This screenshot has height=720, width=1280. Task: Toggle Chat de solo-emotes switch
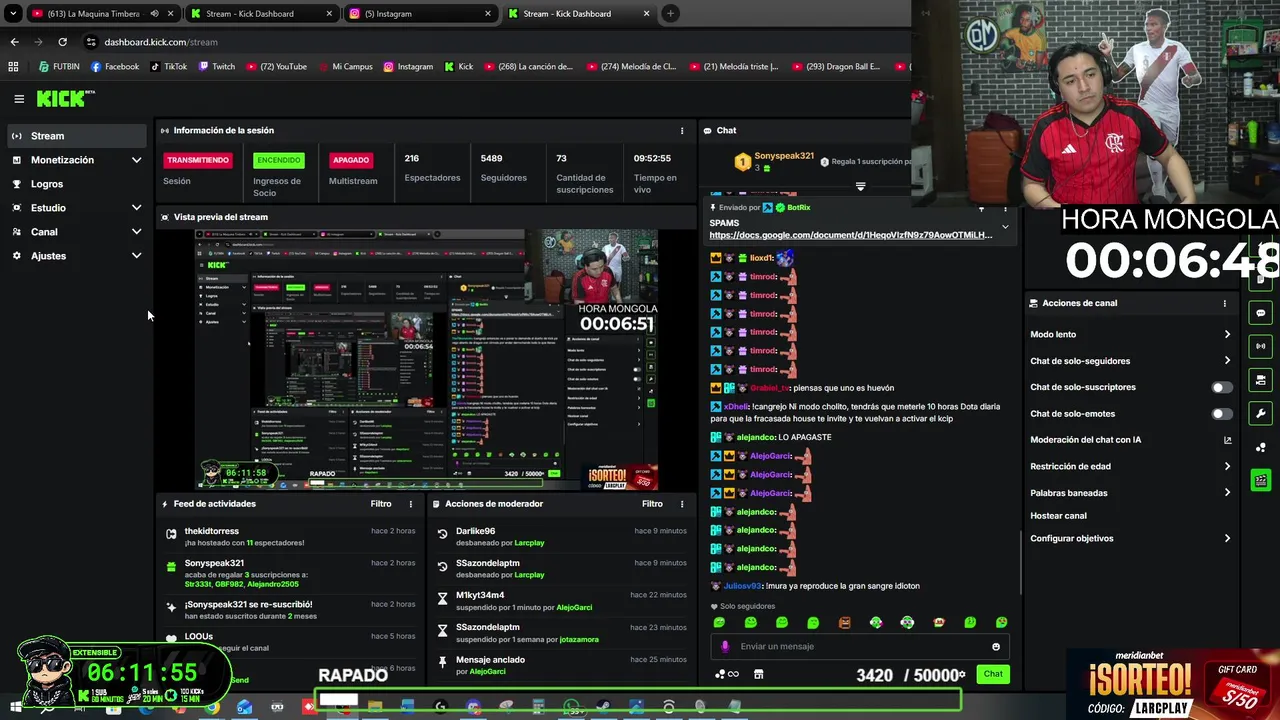1222,414
